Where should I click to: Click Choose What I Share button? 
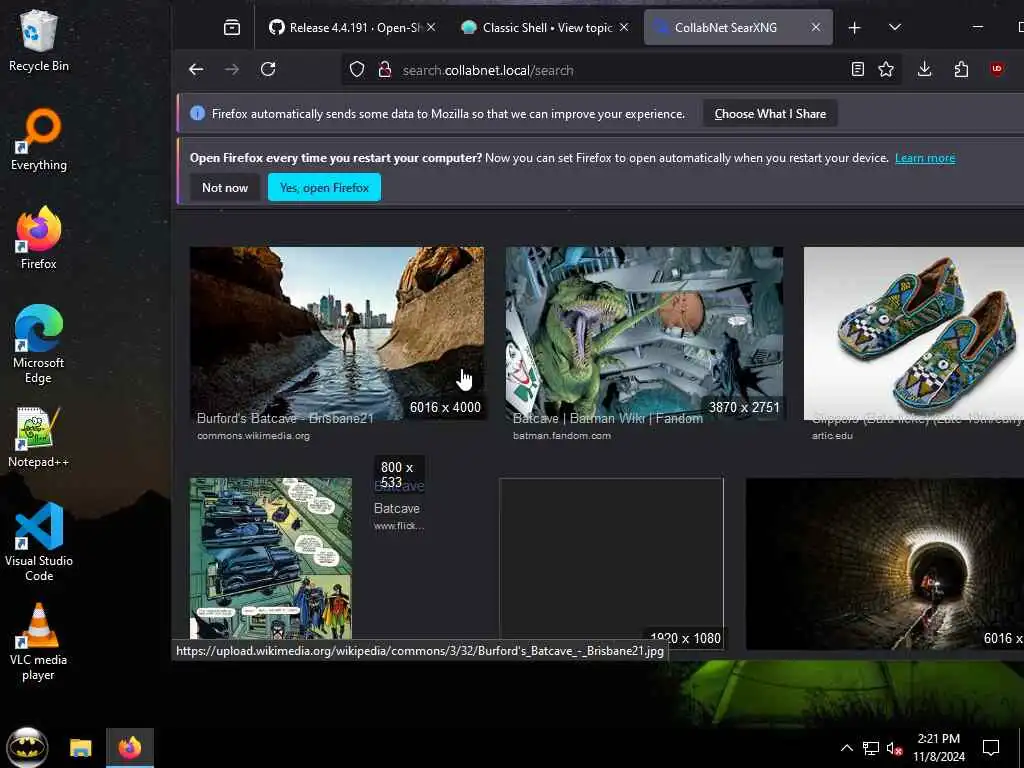tap(770, 114)
